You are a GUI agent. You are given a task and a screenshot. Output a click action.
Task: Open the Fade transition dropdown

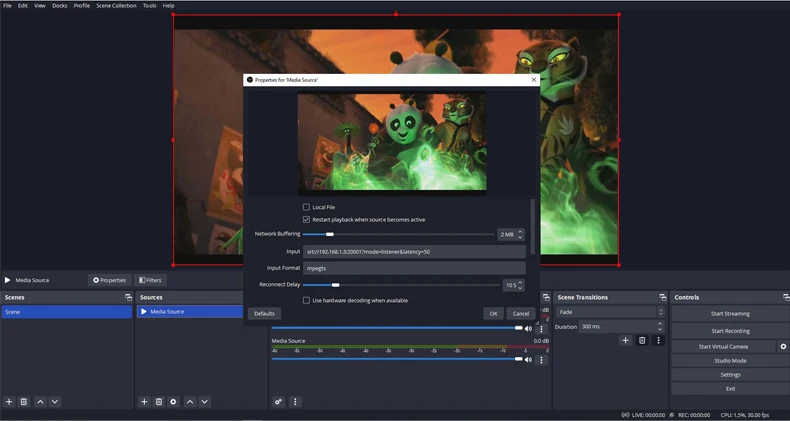pyautogui.click(x=610, y=312)
